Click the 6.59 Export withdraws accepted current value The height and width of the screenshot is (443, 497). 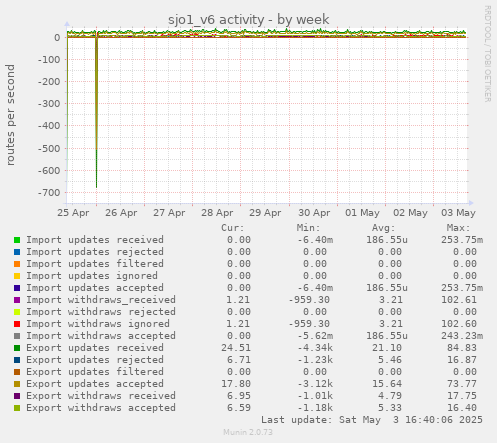(239, 408)
